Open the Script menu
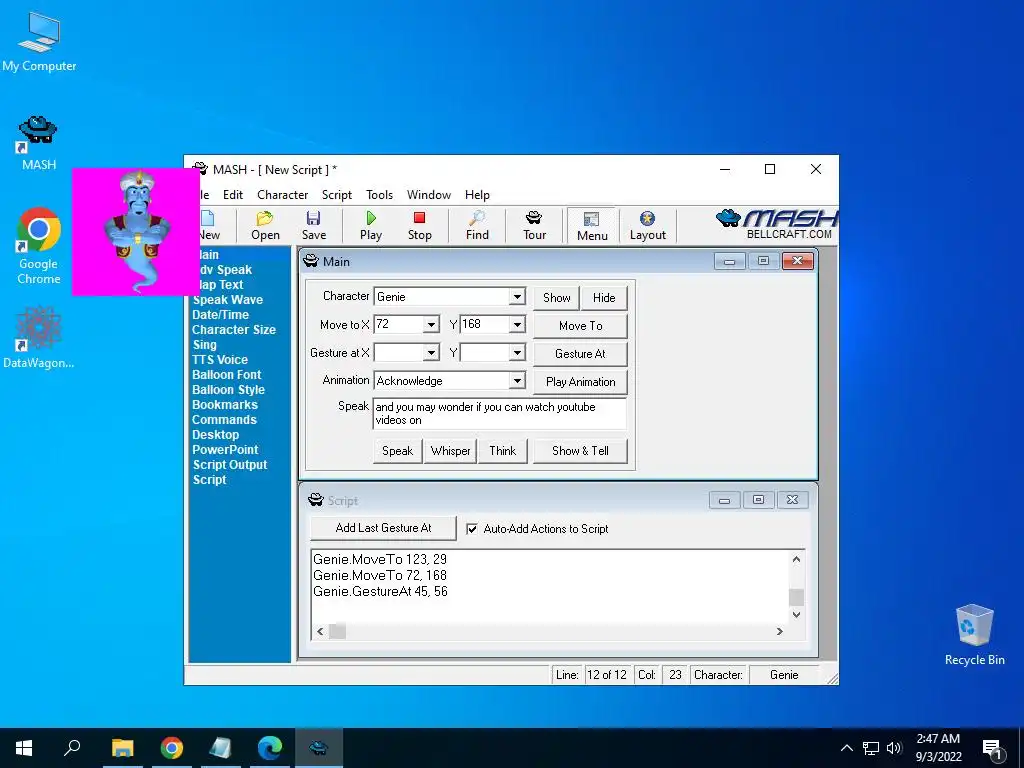Screen dimensions: 1024x768 click(x=337, y=195)
